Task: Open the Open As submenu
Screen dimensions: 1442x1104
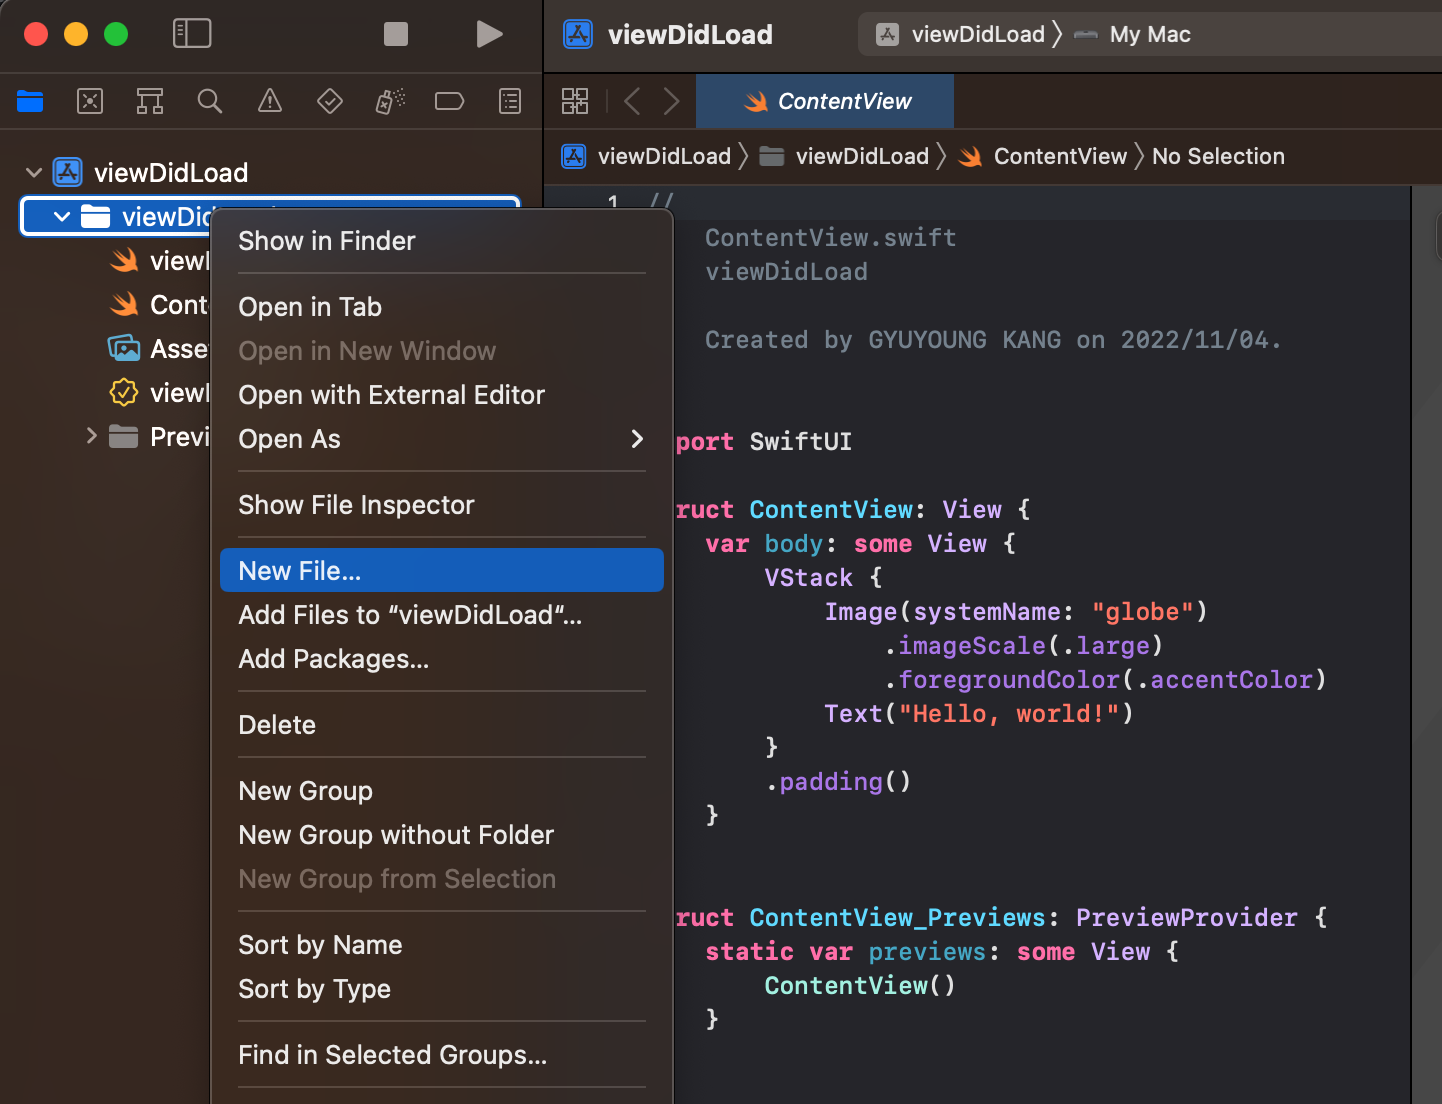Action: point(442,439)
